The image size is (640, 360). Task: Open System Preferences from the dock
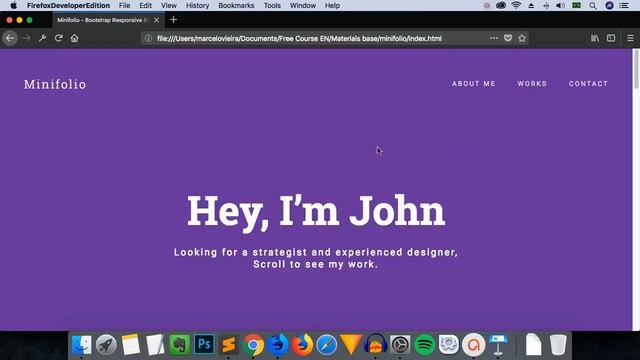pos(400,345)
